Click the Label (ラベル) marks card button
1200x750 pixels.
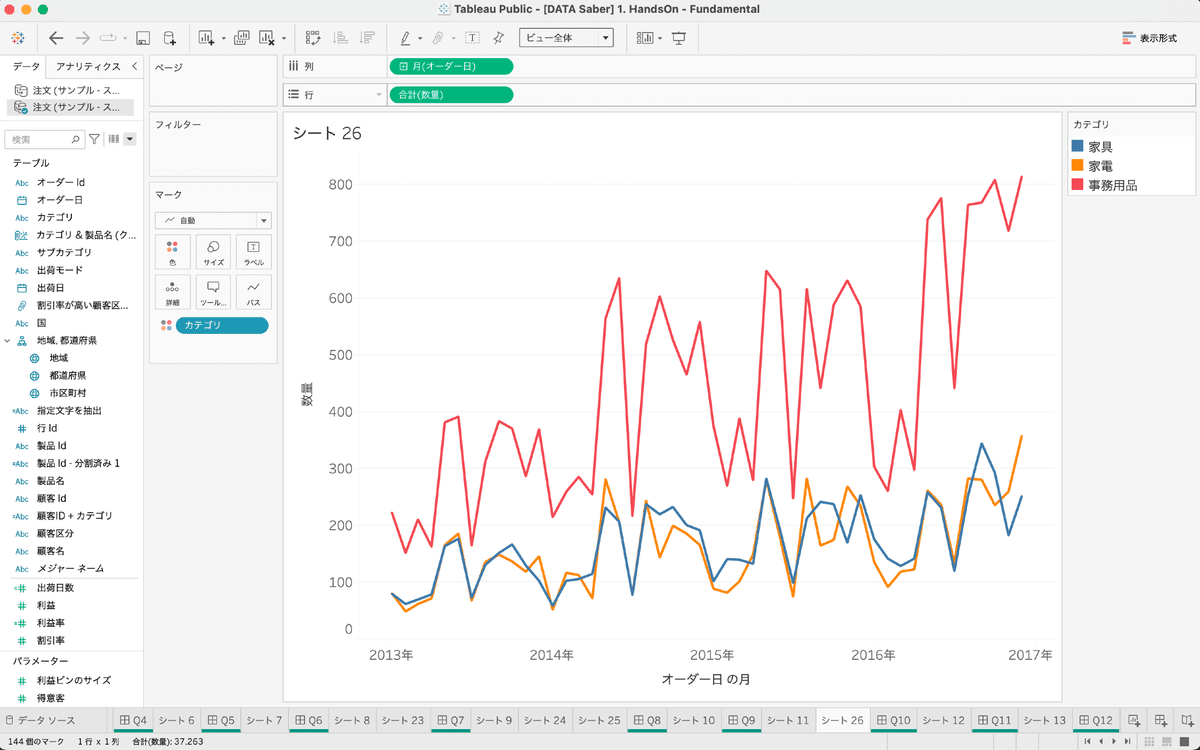point(253,252)
